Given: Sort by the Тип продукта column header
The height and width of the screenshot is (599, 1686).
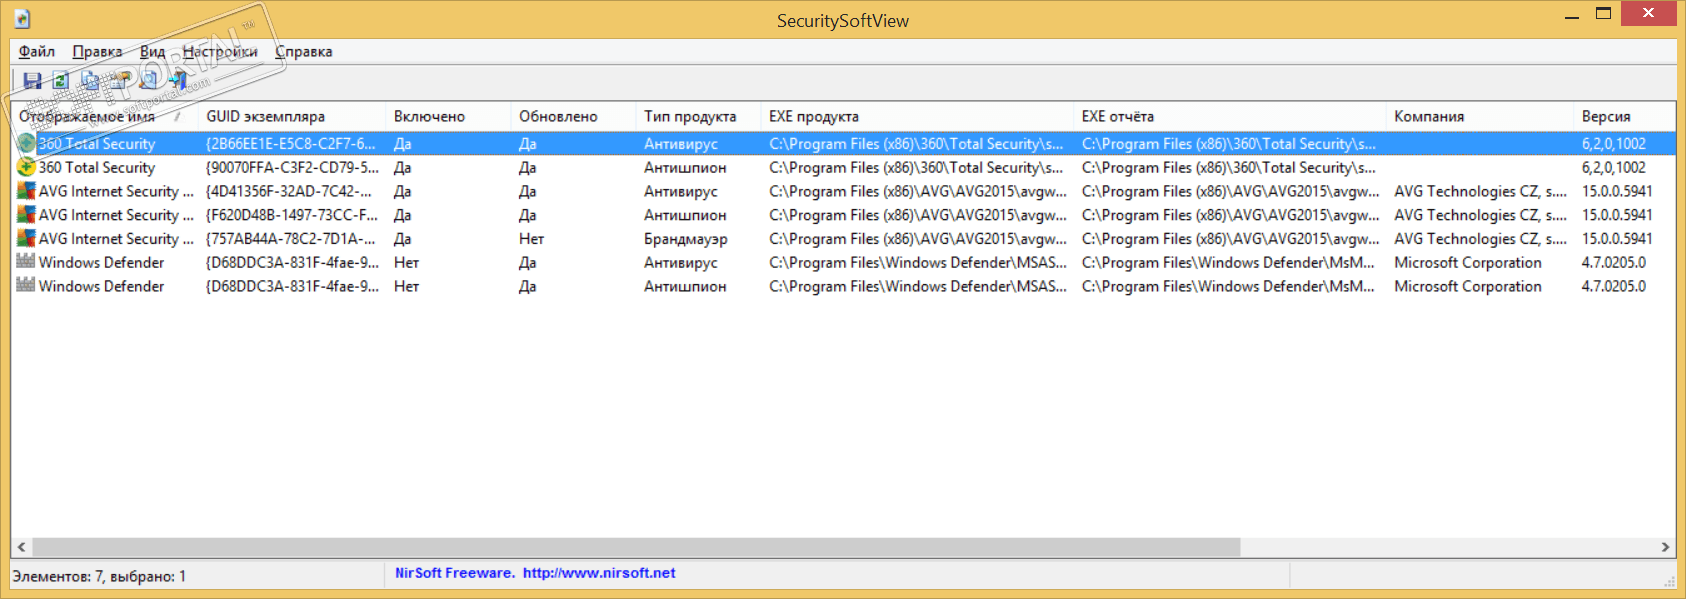Looking at the screenshot, I should point(690,117).
